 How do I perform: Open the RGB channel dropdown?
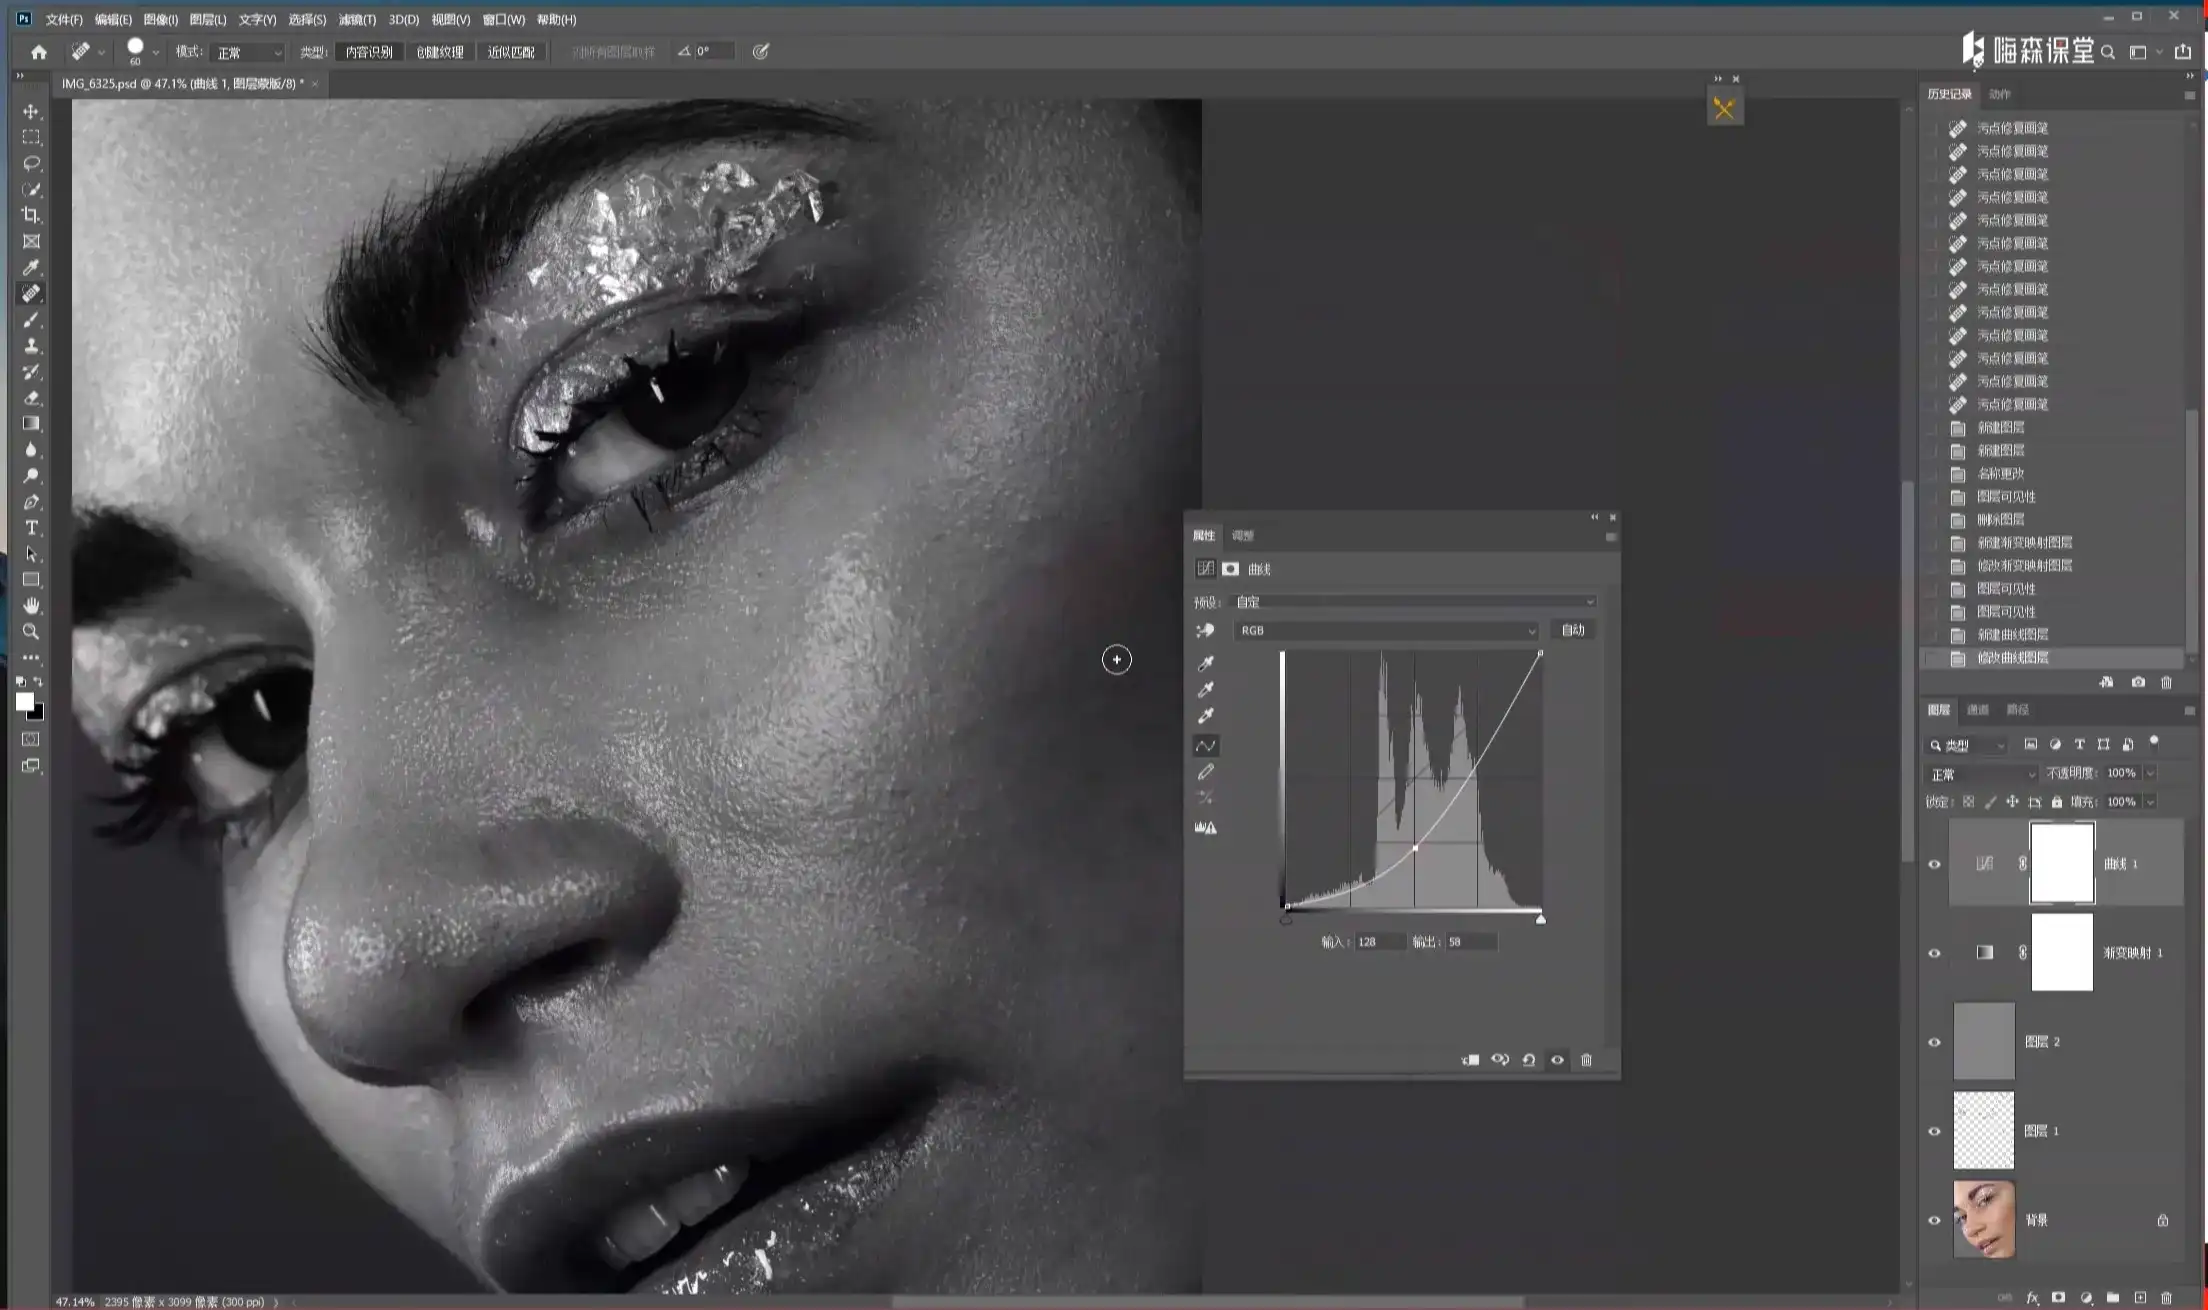(x=1386, y=631)
